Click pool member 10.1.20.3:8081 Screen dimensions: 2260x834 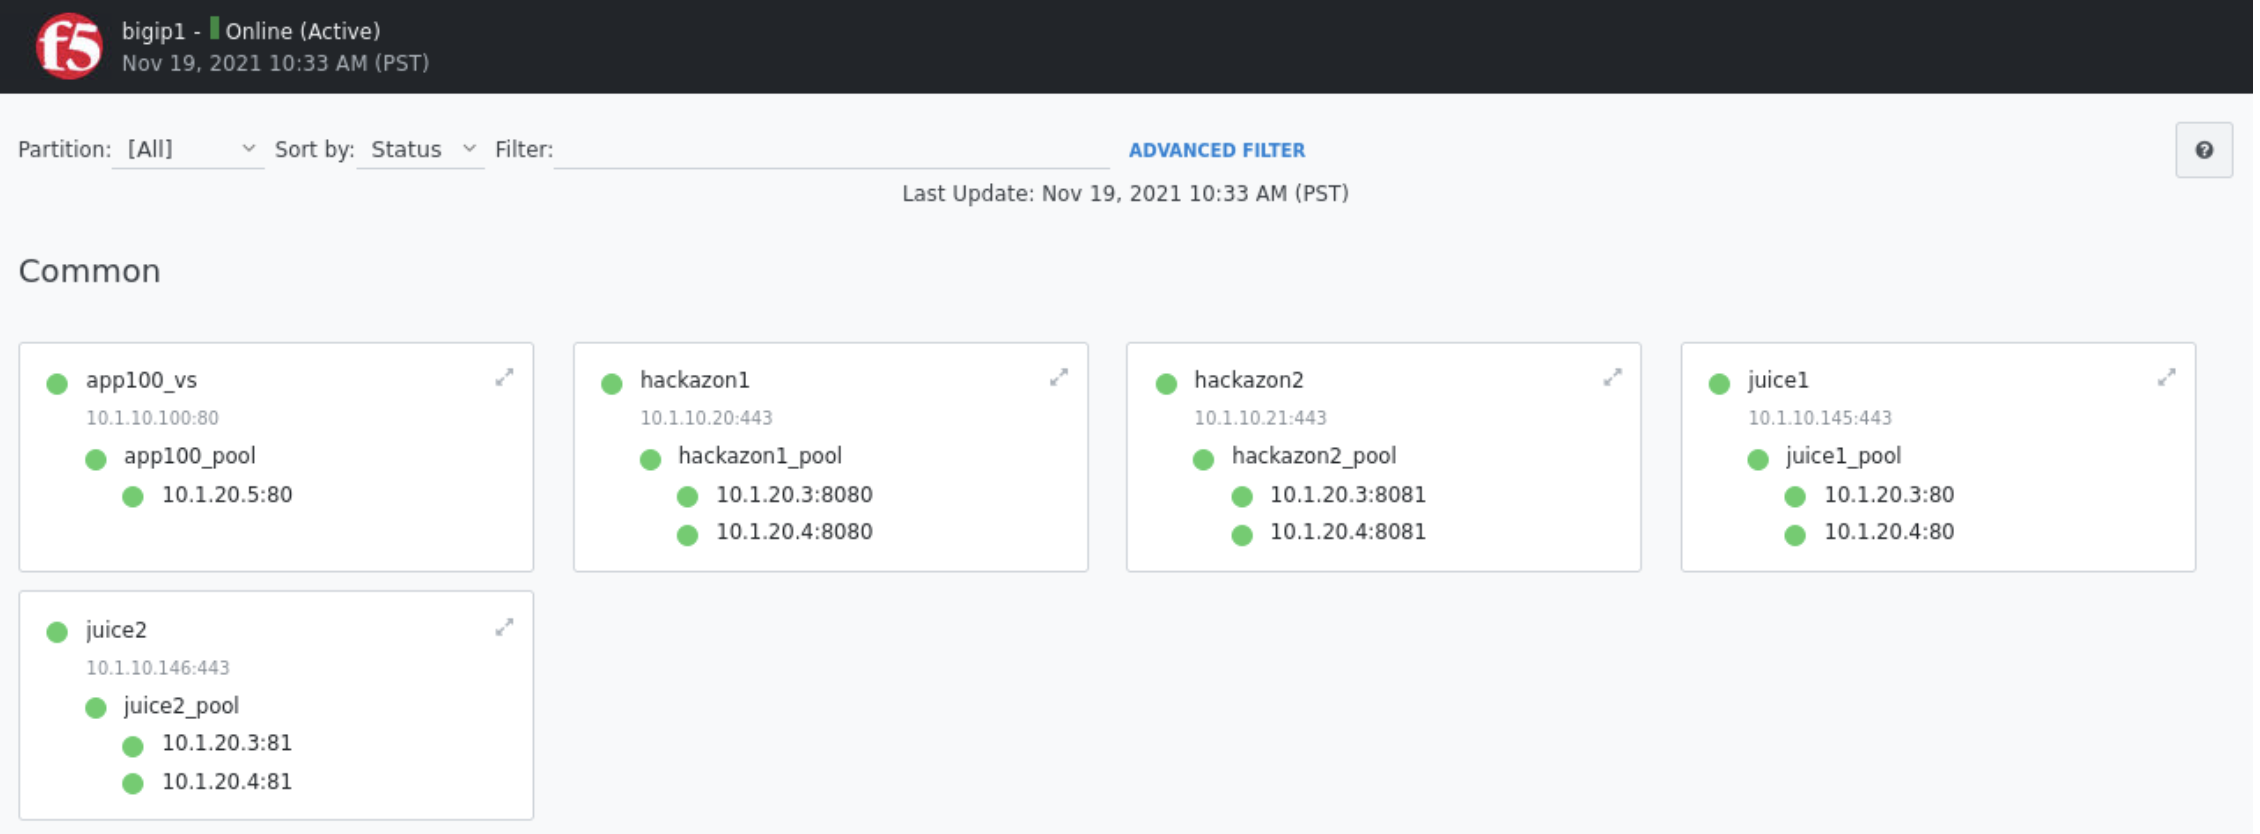1347,495
